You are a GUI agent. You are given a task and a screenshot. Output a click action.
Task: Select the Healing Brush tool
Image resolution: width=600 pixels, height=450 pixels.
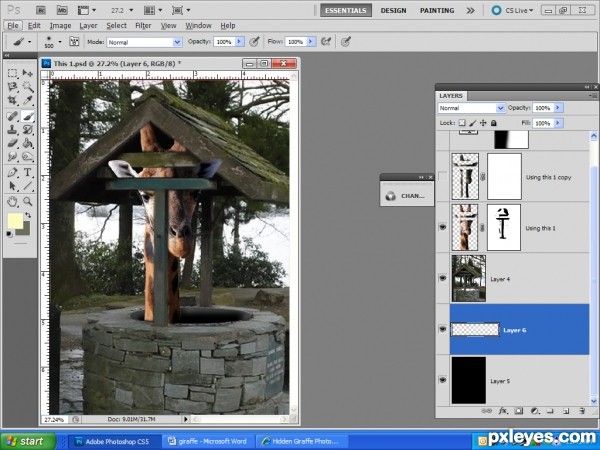point(13,116)
